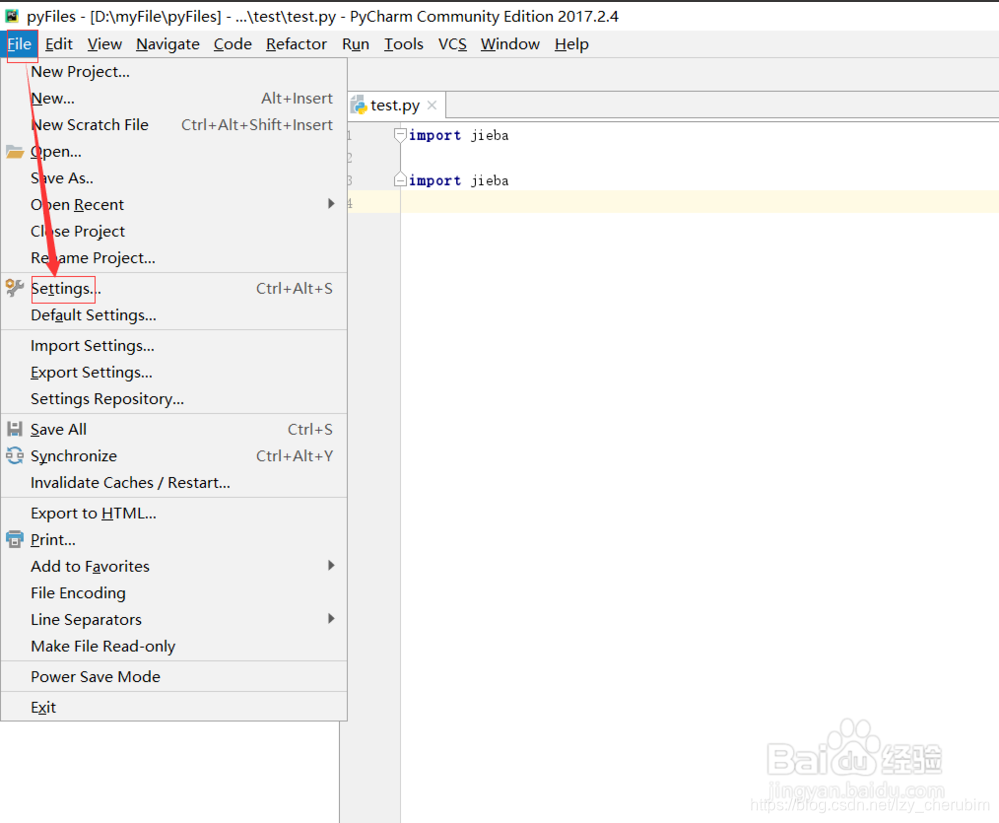Screen dimensions: 999x823
Task: Open the Run menu
Action: (x=356, y=44)
